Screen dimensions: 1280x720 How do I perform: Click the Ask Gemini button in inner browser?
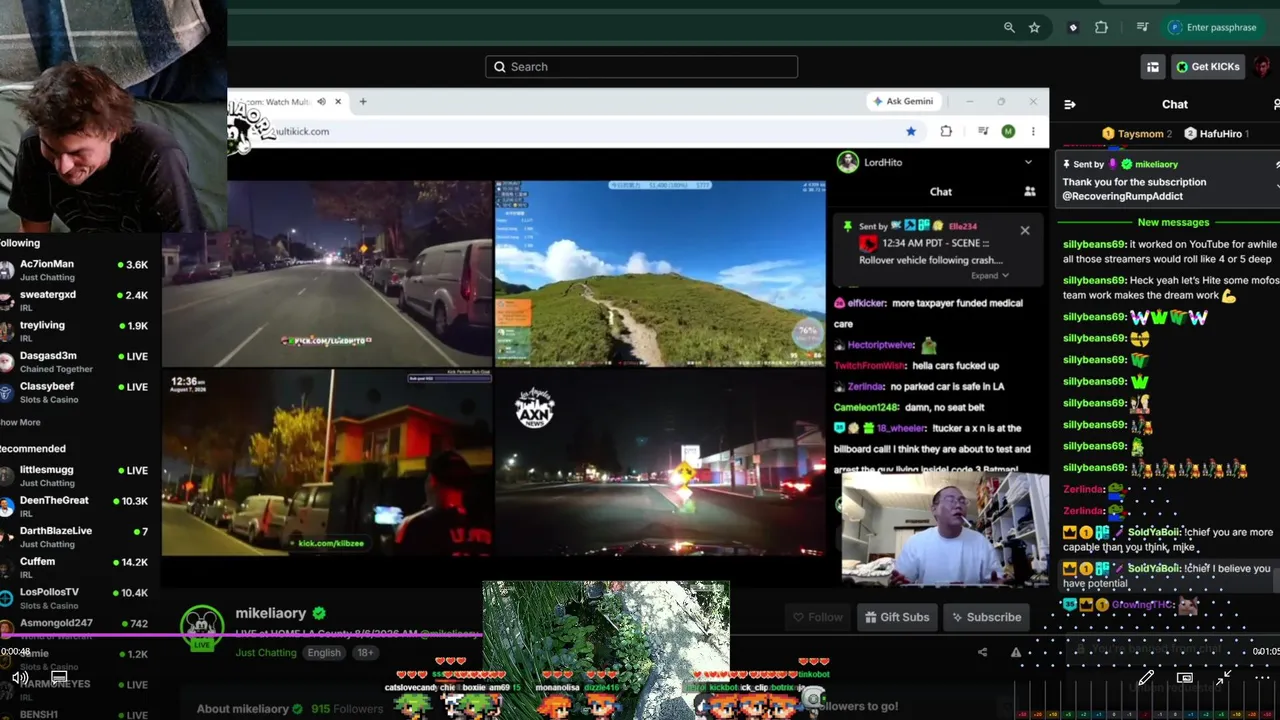coord(903,101)
